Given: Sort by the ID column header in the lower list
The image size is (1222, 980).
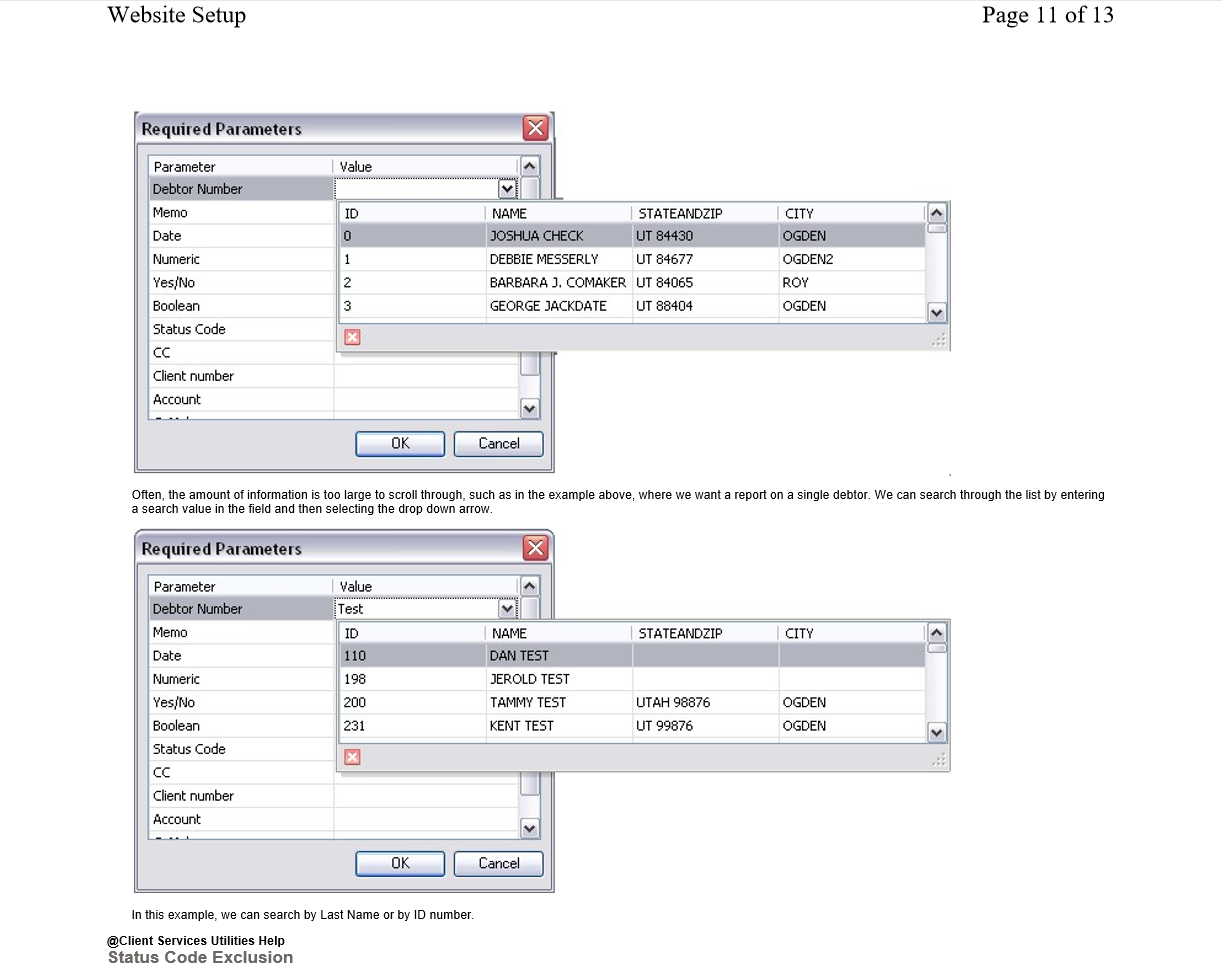Looking at the screenshot, I should (x=413, y=633).
